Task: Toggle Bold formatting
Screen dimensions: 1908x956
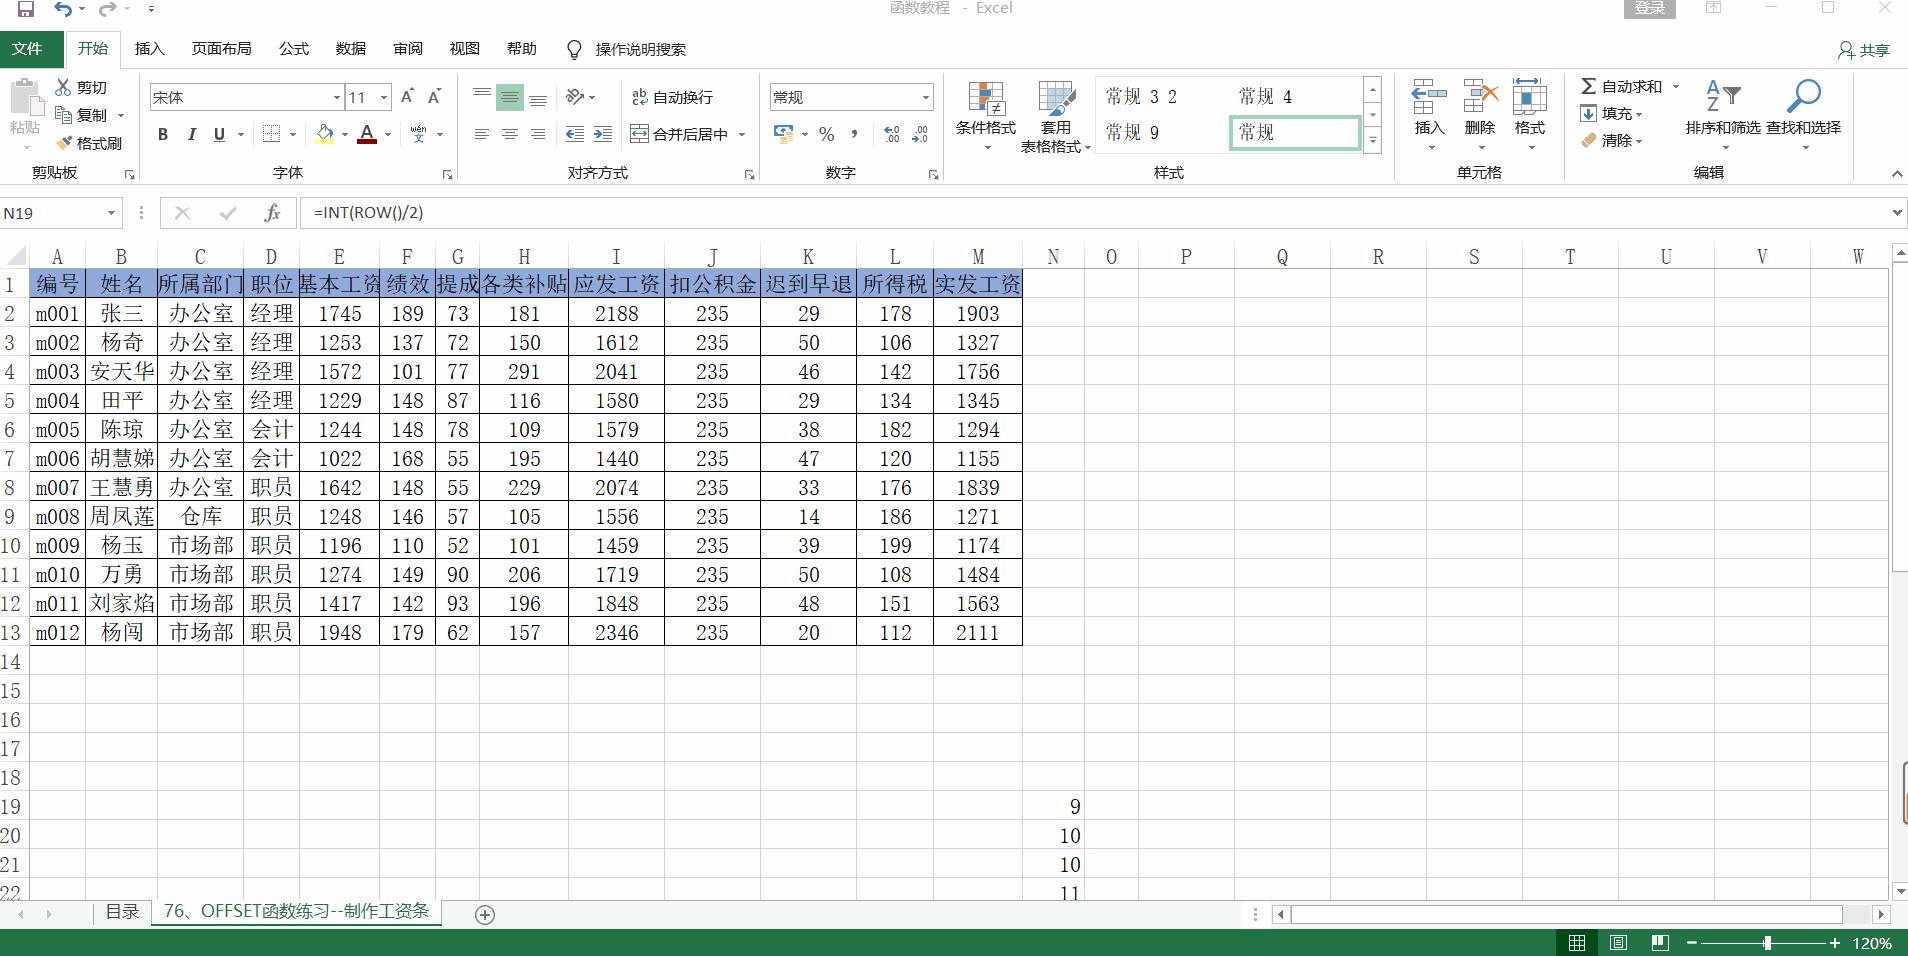Action: click(163, 134)
